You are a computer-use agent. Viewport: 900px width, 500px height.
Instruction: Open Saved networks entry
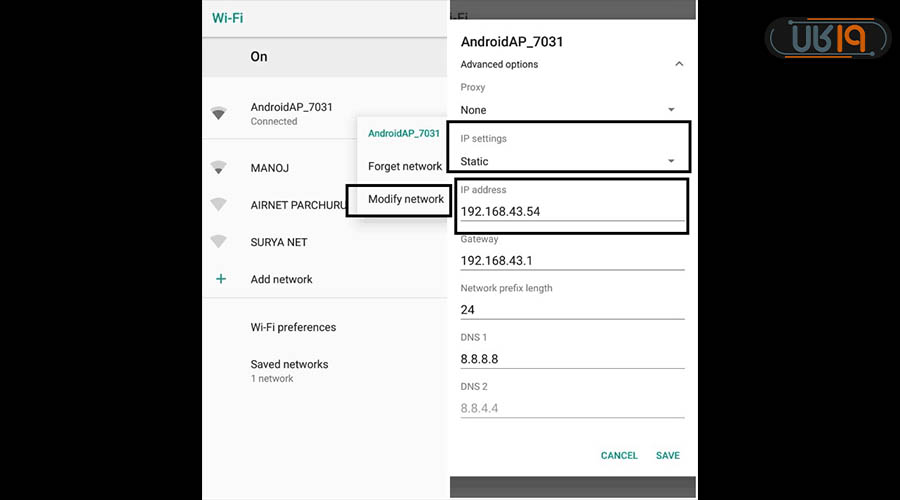pos(289,370)
